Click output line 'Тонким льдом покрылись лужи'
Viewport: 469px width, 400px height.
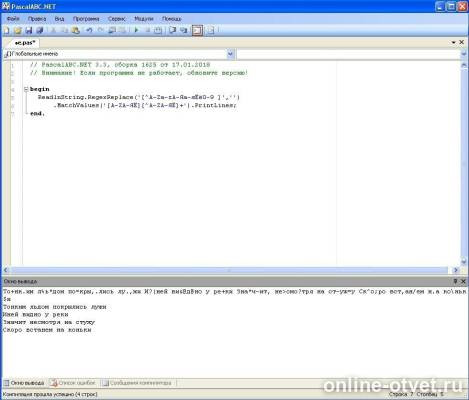[x=55, y=307]
